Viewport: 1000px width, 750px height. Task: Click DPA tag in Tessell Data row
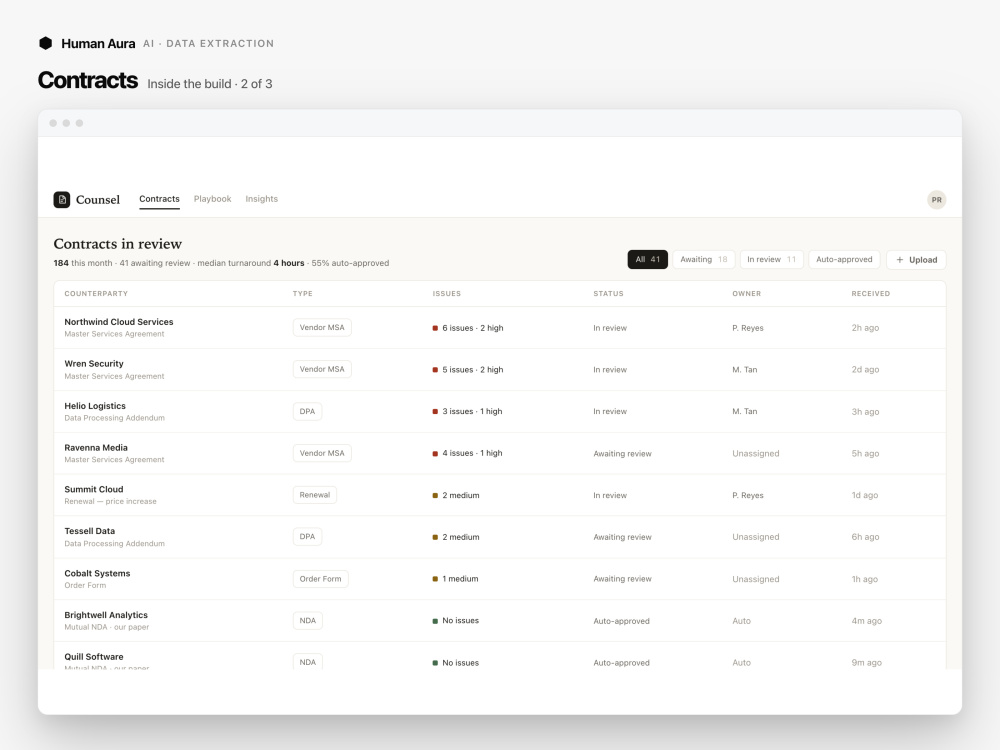coord(307,536)
